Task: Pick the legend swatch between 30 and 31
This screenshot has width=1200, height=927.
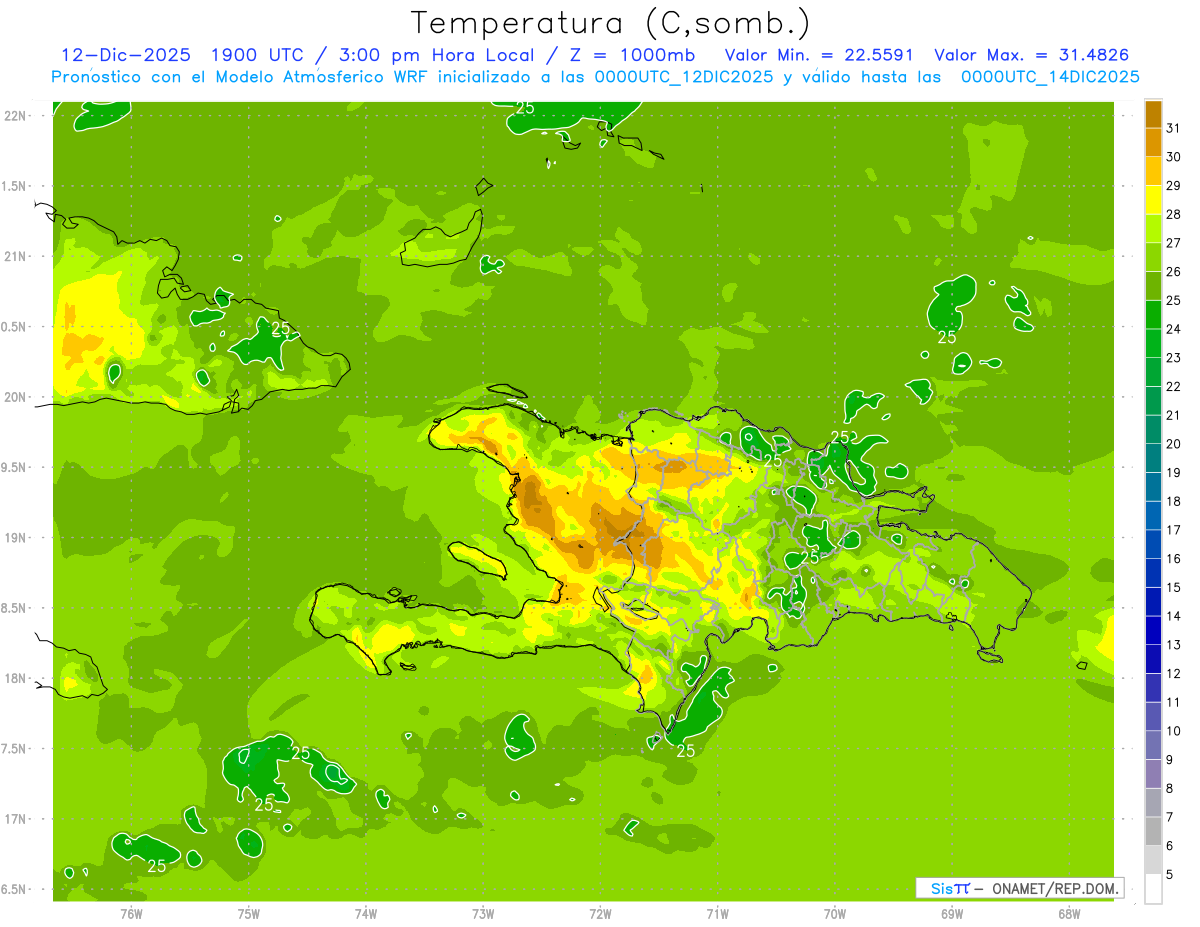Action: [1153, 142]
